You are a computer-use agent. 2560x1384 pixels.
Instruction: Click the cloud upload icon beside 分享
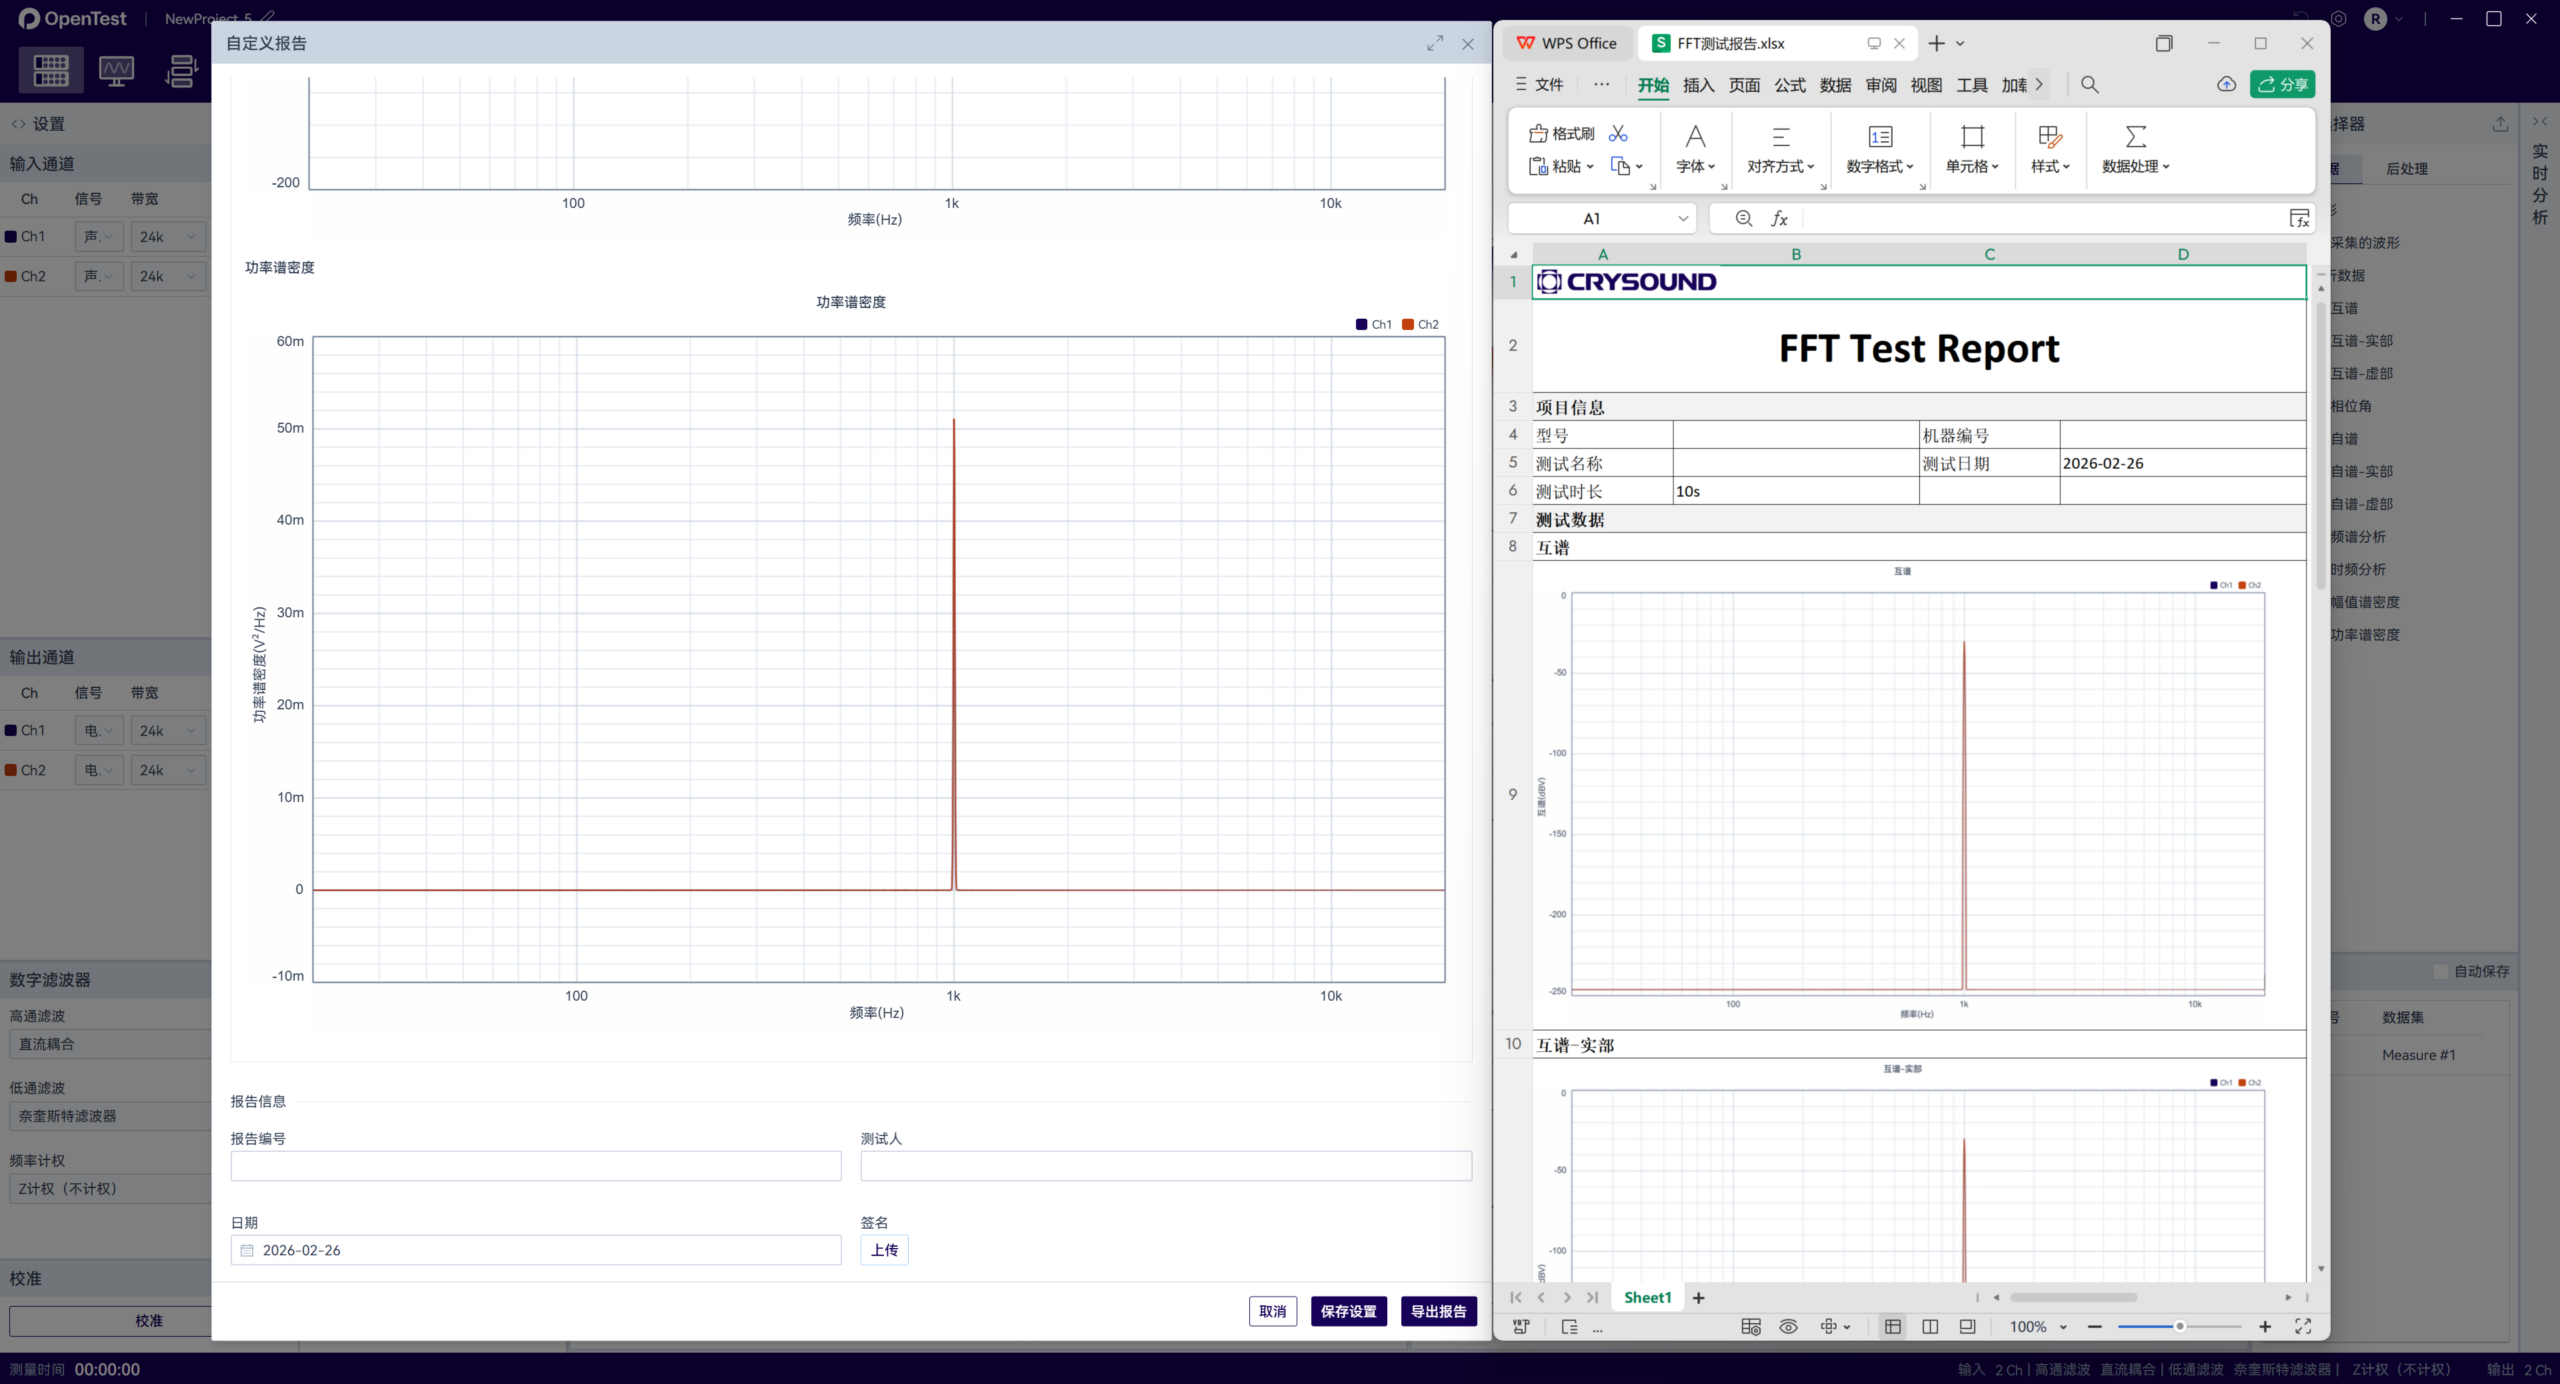pyautogui.click(x=2226, y=85)
